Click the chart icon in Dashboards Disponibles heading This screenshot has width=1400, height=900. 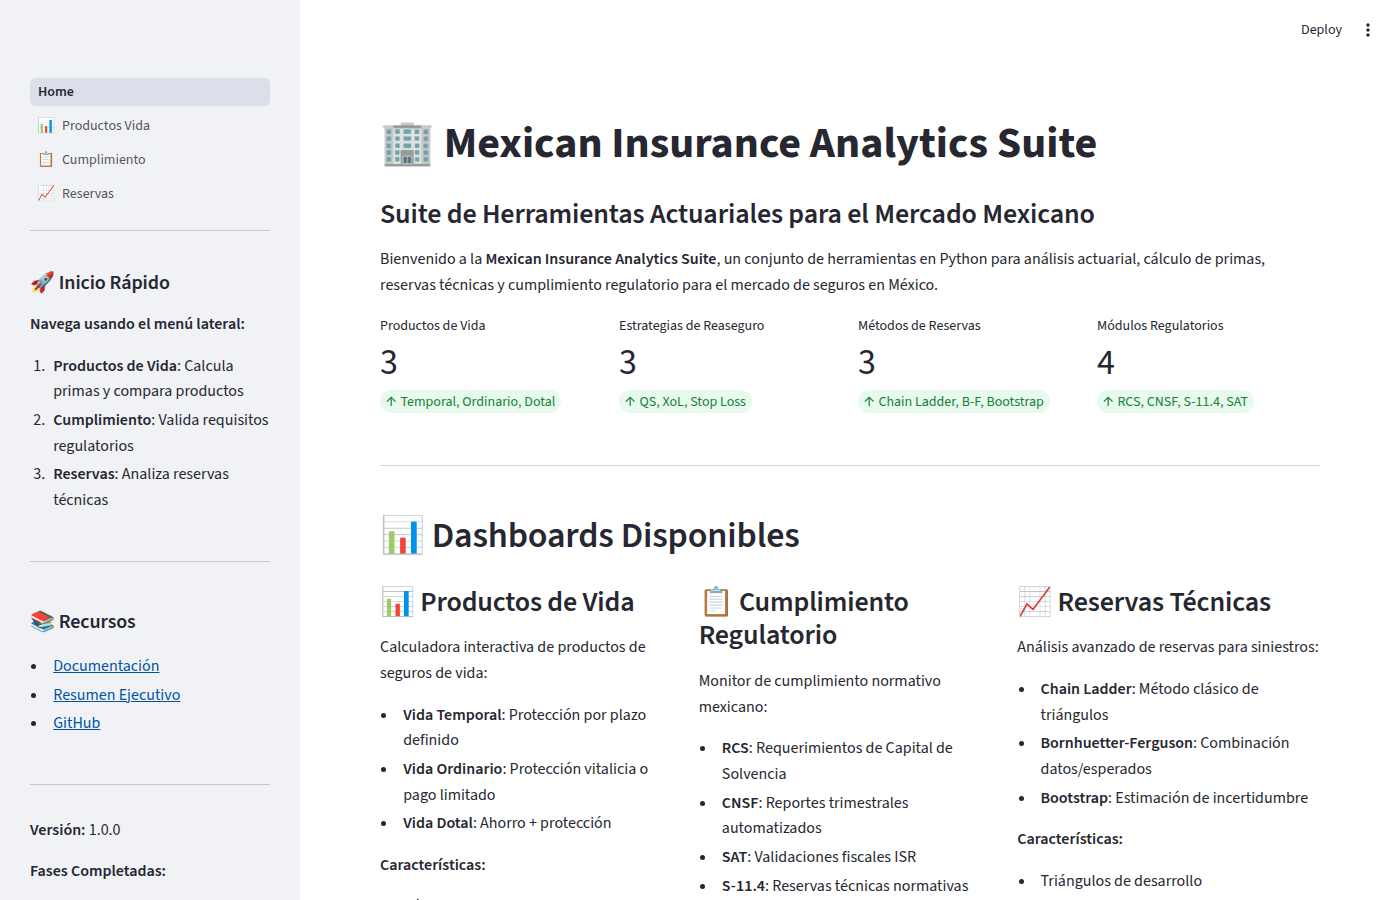401,534
